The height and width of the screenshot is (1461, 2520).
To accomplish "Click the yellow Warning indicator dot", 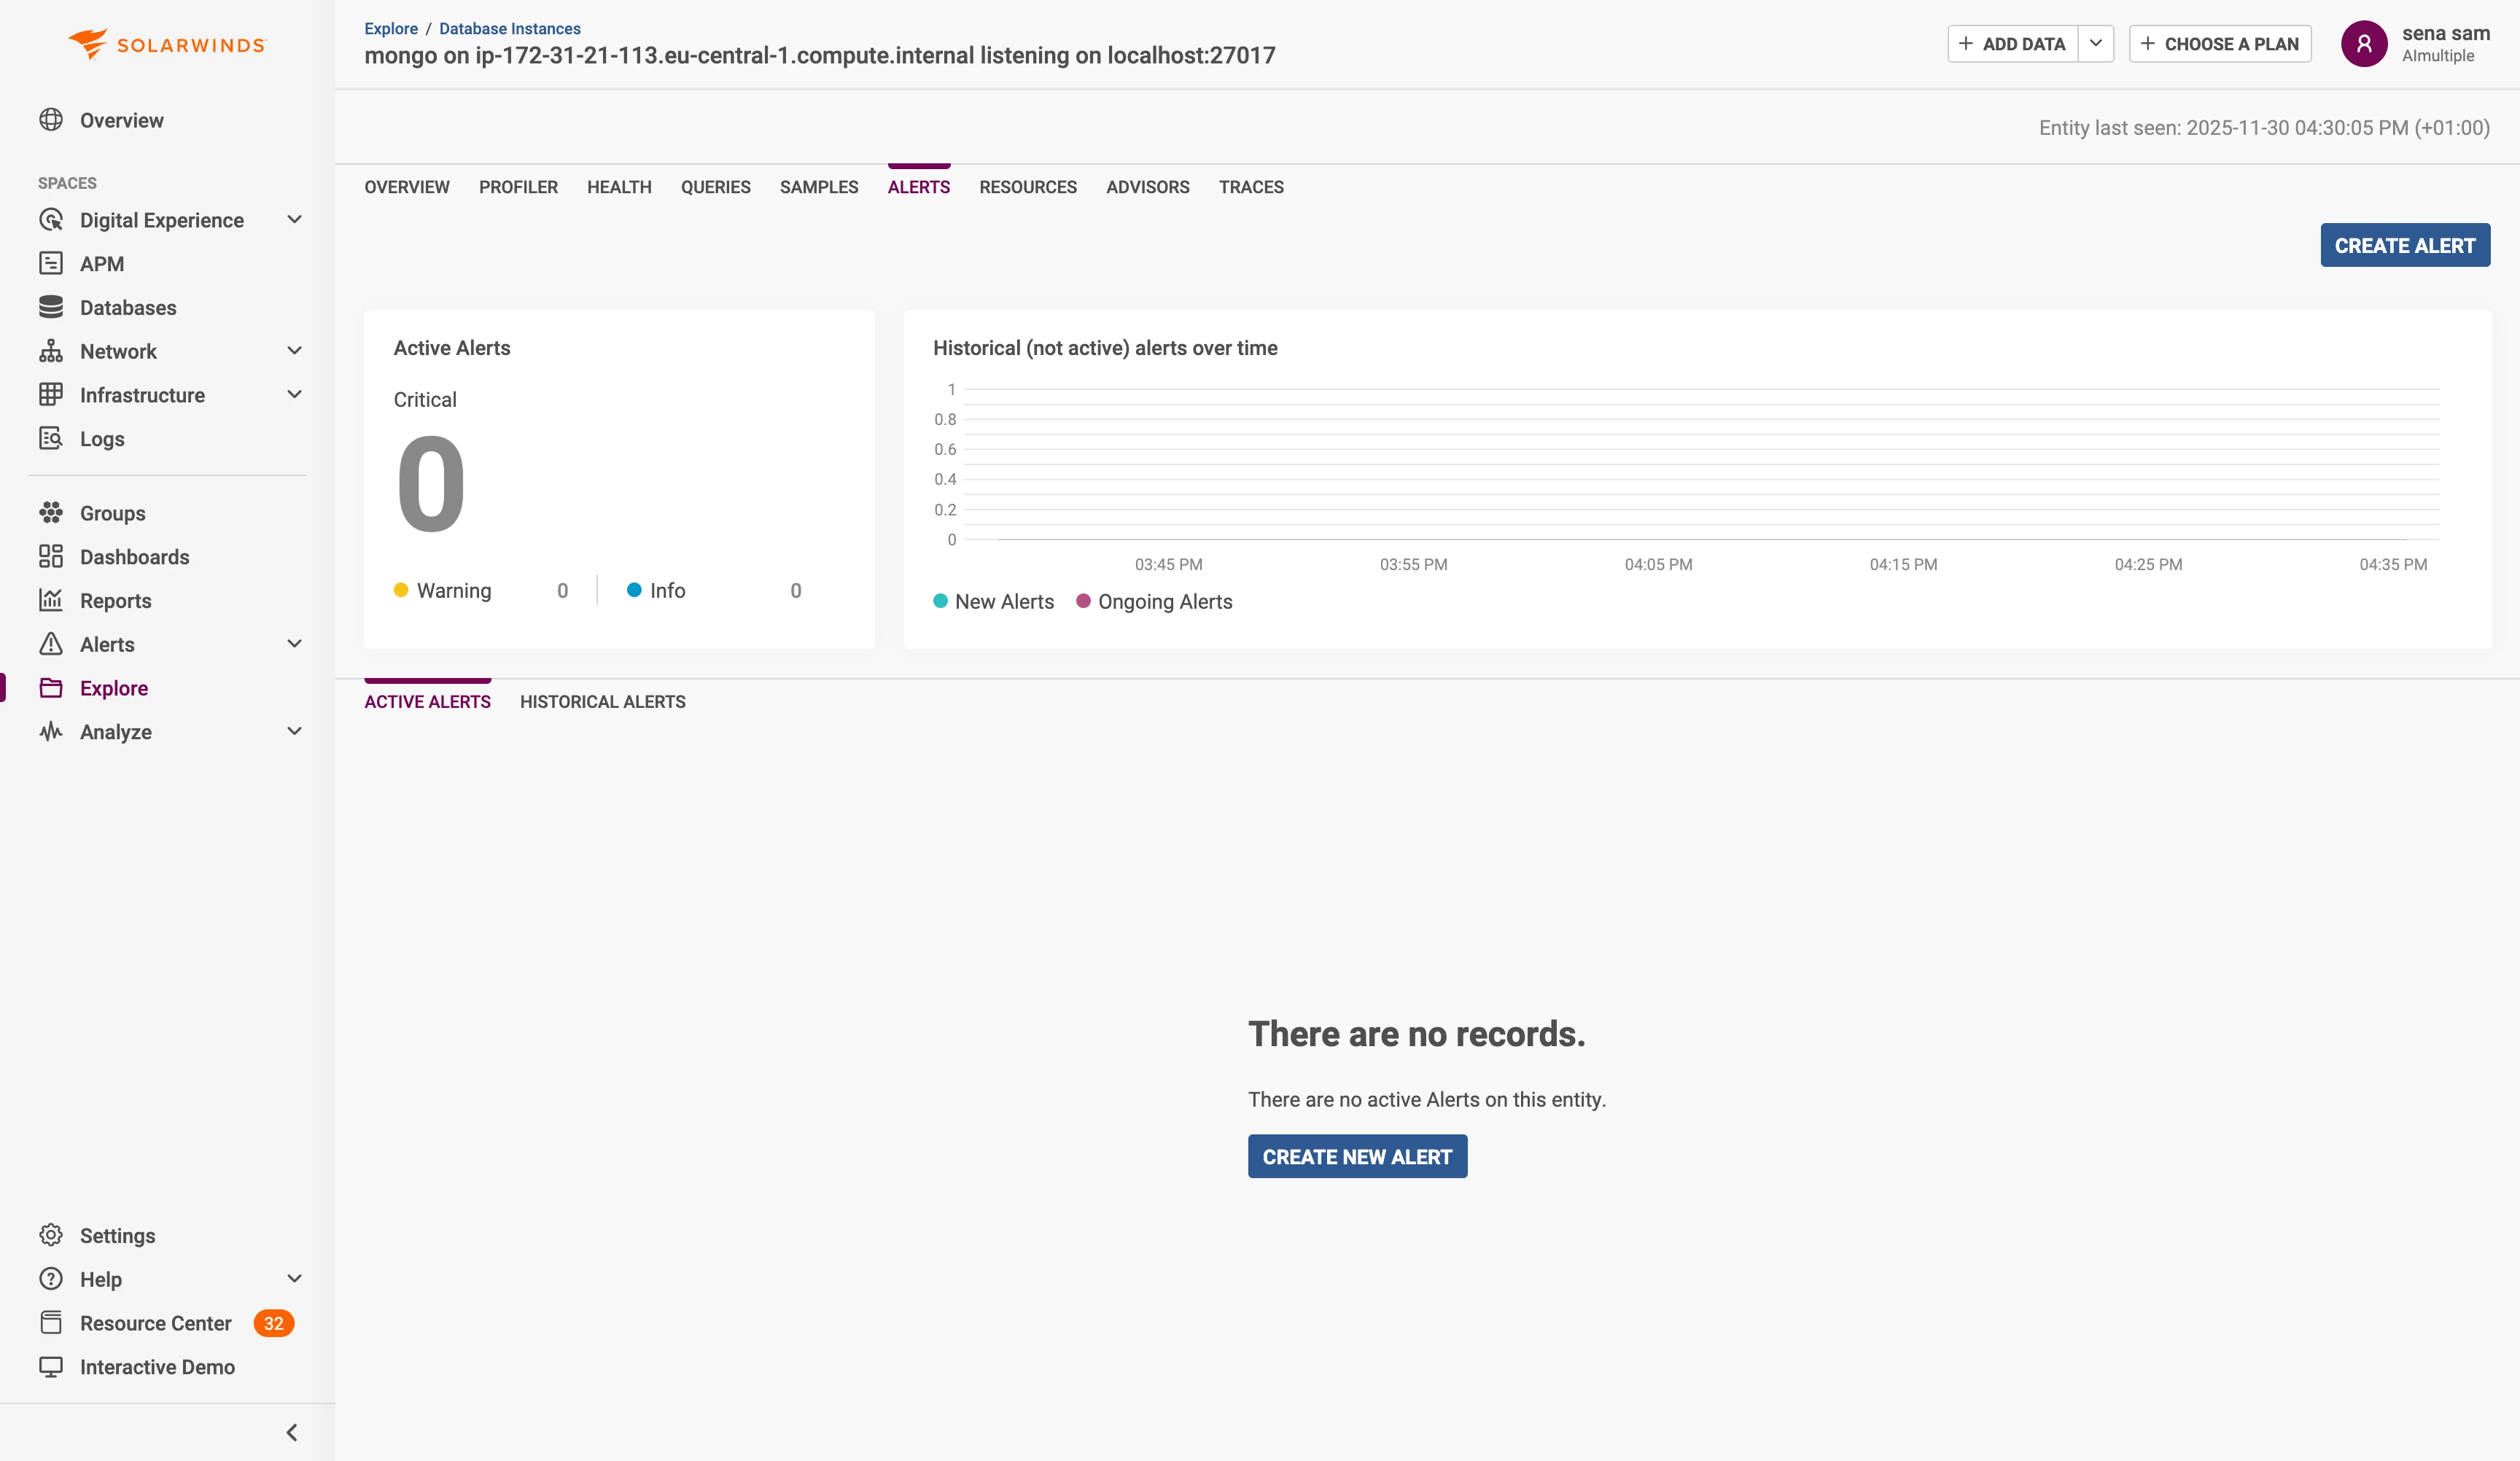I will (401, 590).
